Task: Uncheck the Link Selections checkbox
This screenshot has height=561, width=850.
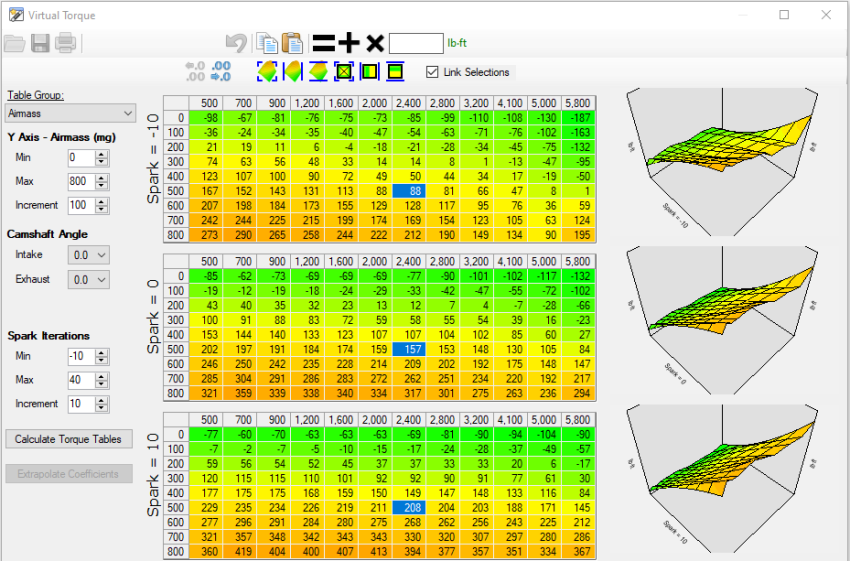Action: (x=432, y=72)
